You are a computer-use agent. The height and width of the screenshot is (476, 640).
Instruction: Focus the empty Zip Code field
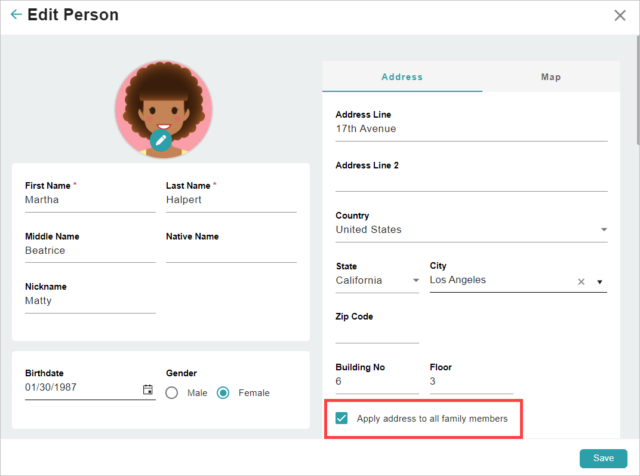(377, 332)
